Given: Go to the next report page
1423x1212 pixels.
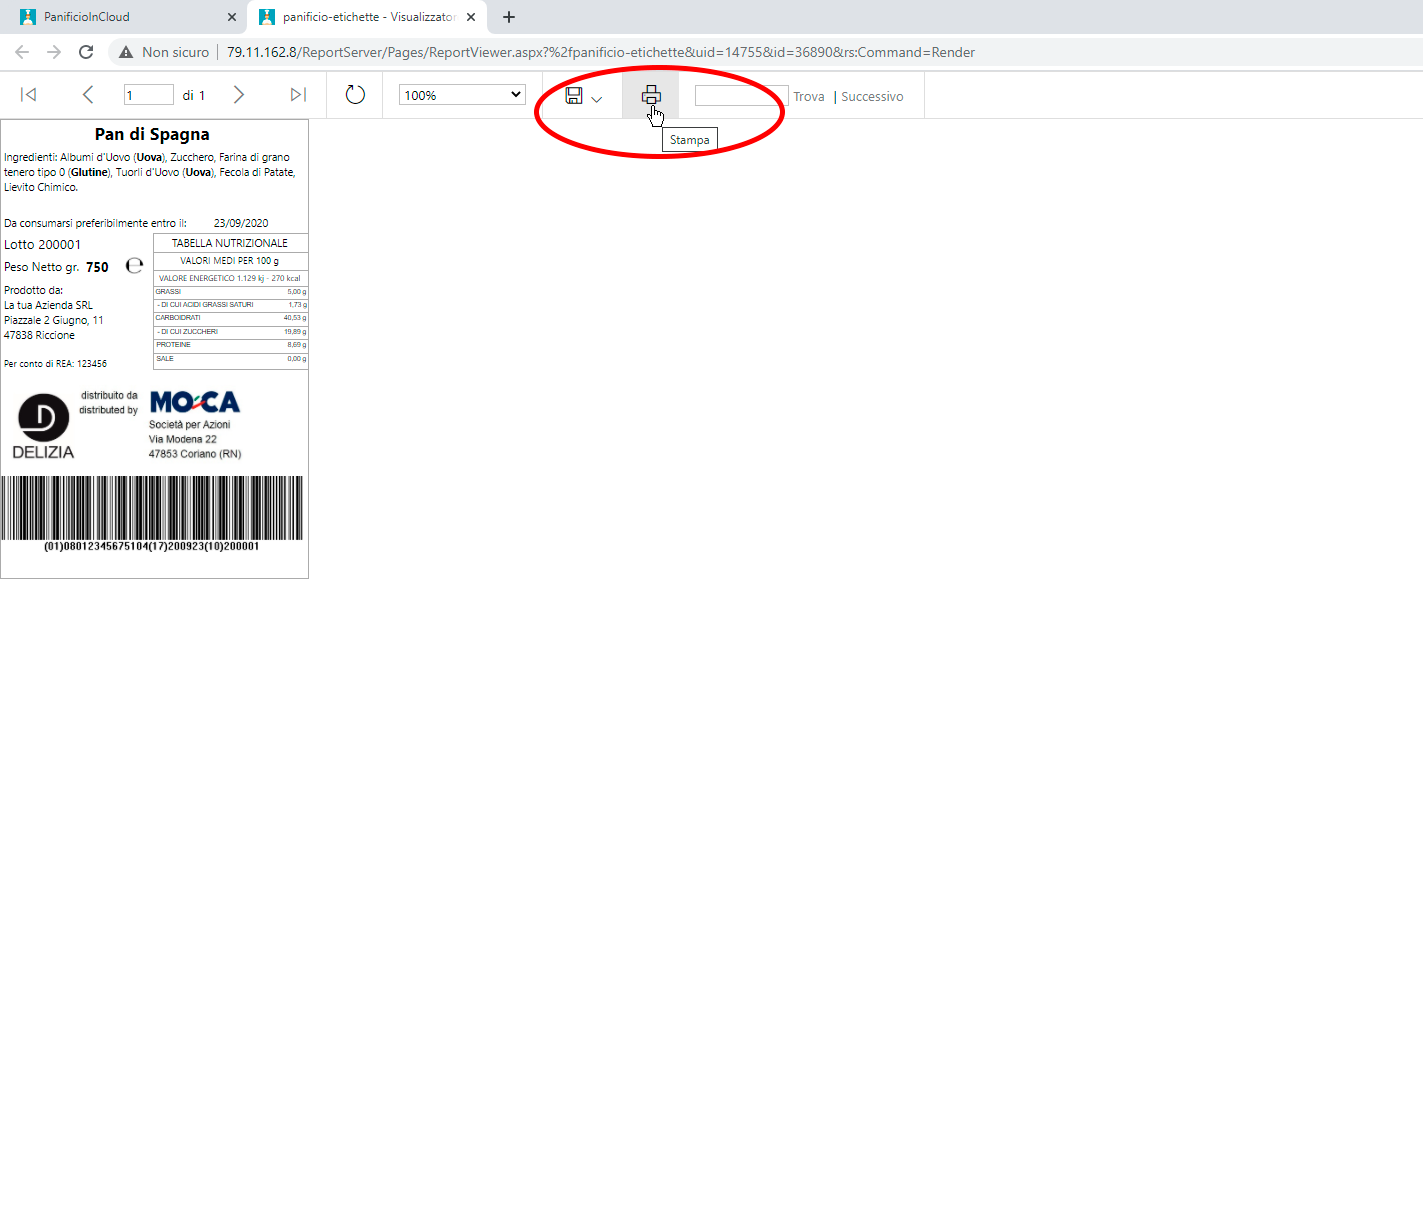Looking at the screenshot, I should tap(238, 94).
